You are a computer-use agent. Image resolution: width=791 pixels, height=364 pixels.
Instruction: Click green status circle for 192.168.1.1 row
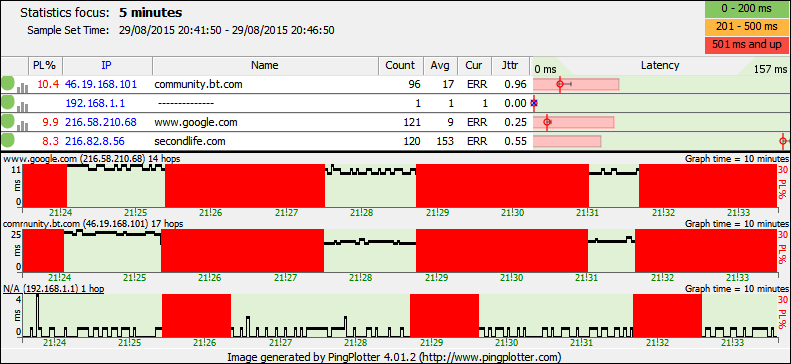point(8,102)
